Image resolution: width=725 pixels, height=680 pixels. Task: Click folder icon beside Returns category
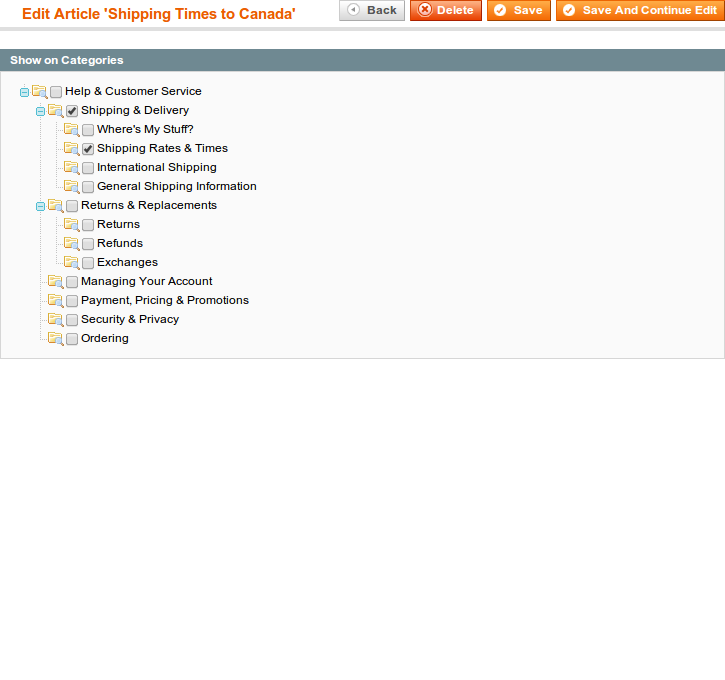[x=72, y=224]
